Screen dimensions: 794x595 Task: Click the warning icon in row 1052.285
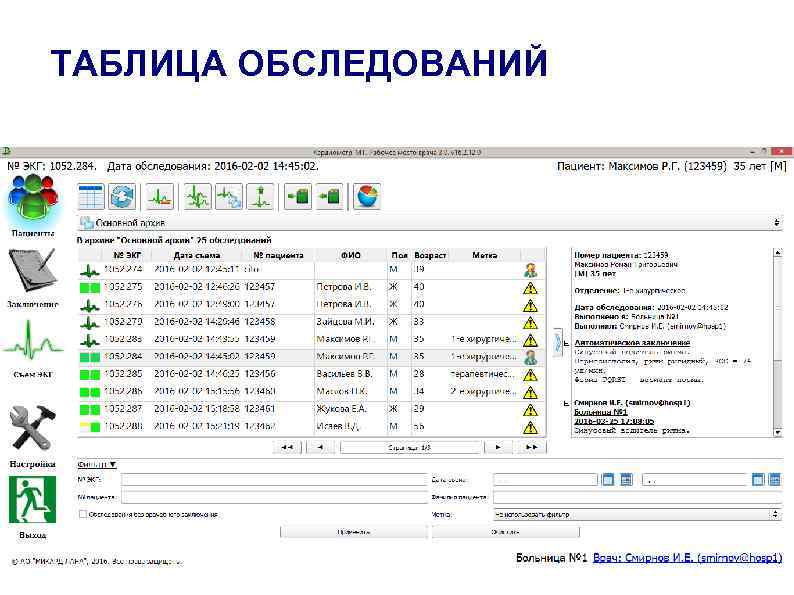point(530,375)
